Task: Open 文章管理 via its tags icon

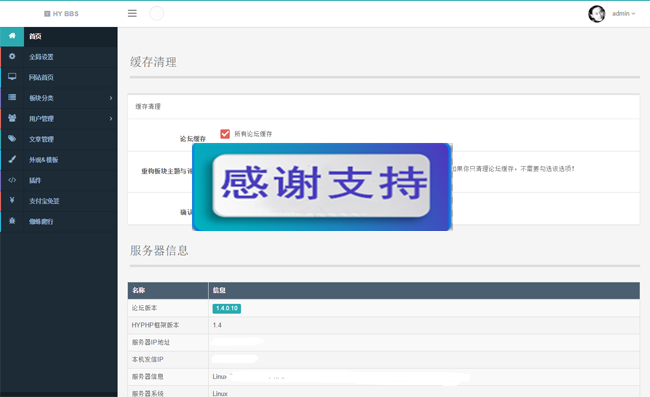Action: 12,138
